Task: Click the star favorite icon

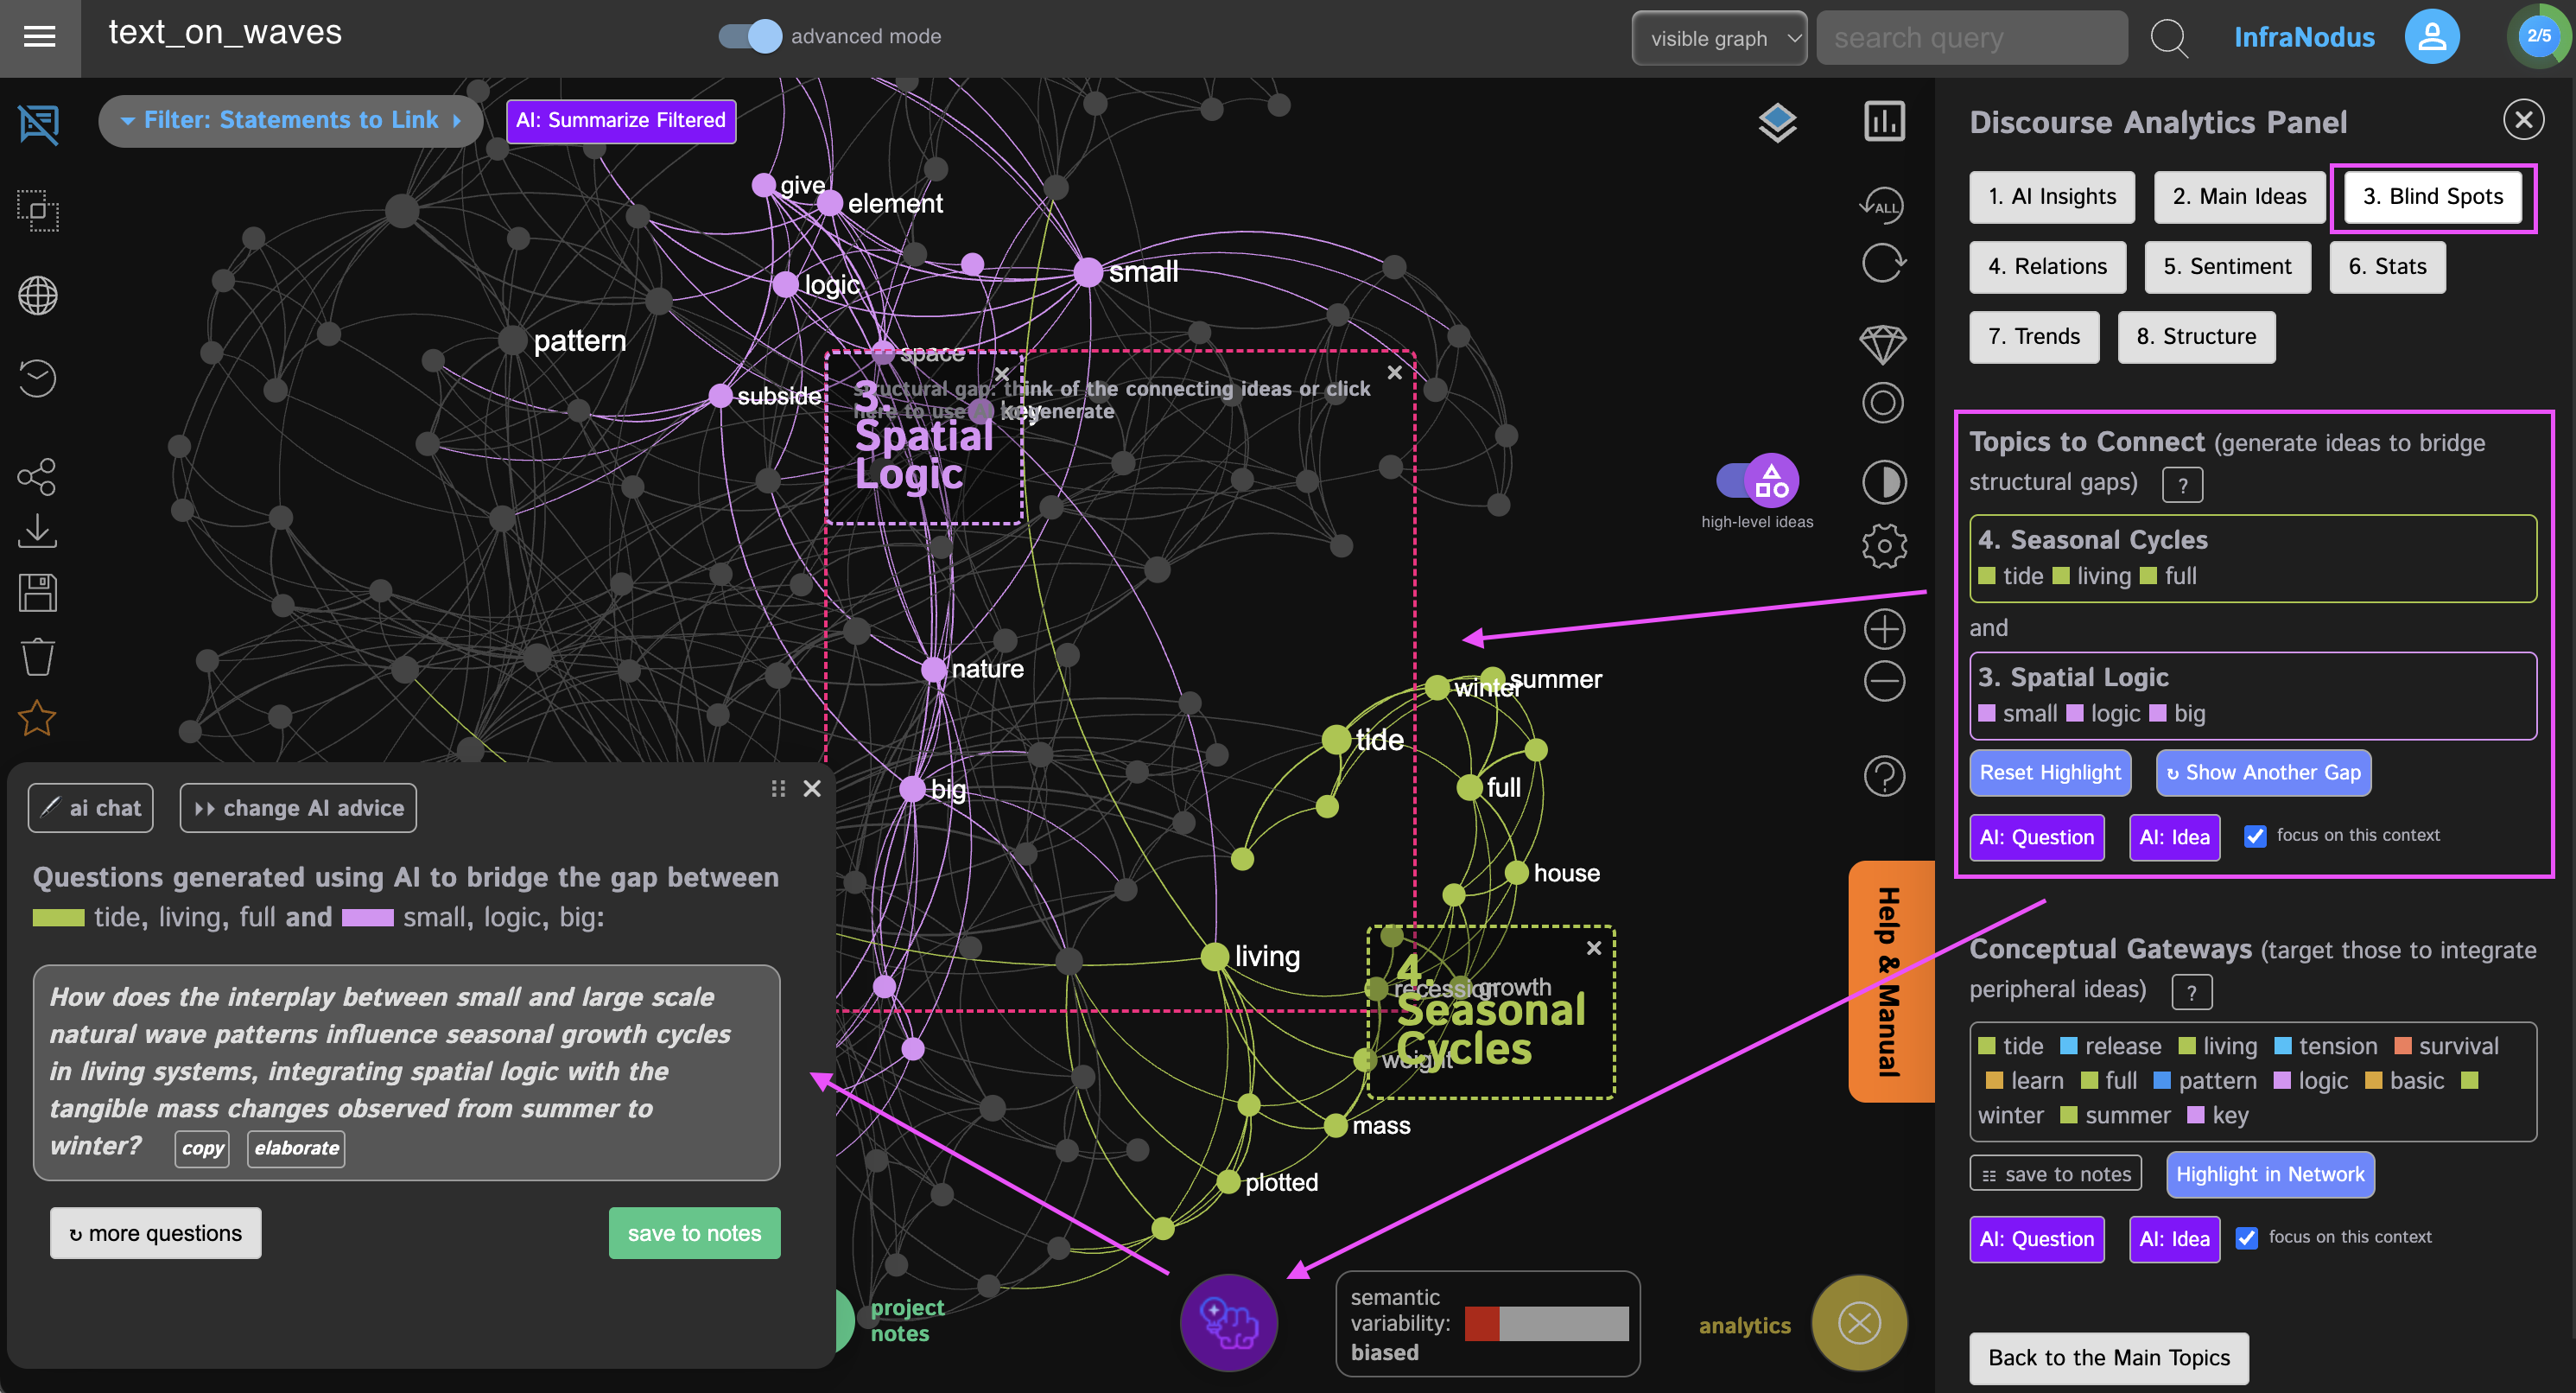Action: [38, 717]
